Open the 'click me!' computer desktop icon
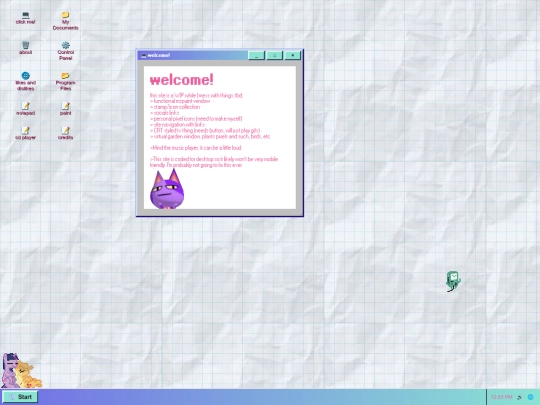Screen dimensions: 540x405 pos(25,18)
